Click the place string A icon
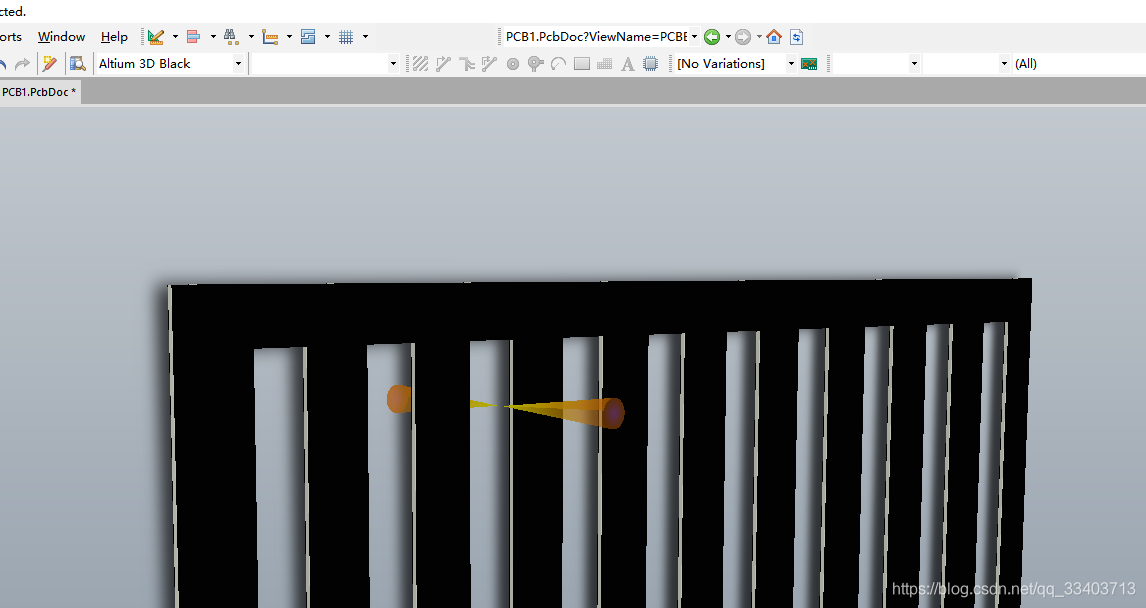Image resolution: width=1146 pixels, height=608 pixels. pos(628,64)
